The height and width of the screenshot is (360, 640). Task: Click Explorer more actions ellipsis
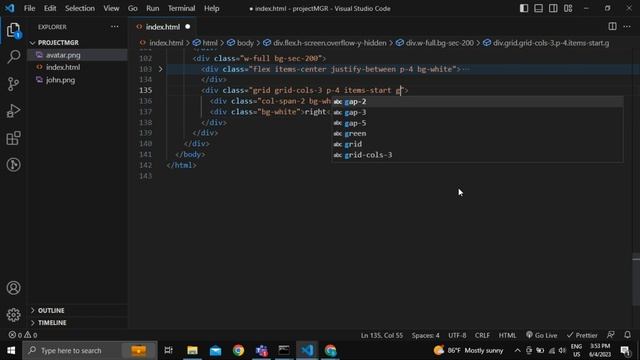point(115,27)
